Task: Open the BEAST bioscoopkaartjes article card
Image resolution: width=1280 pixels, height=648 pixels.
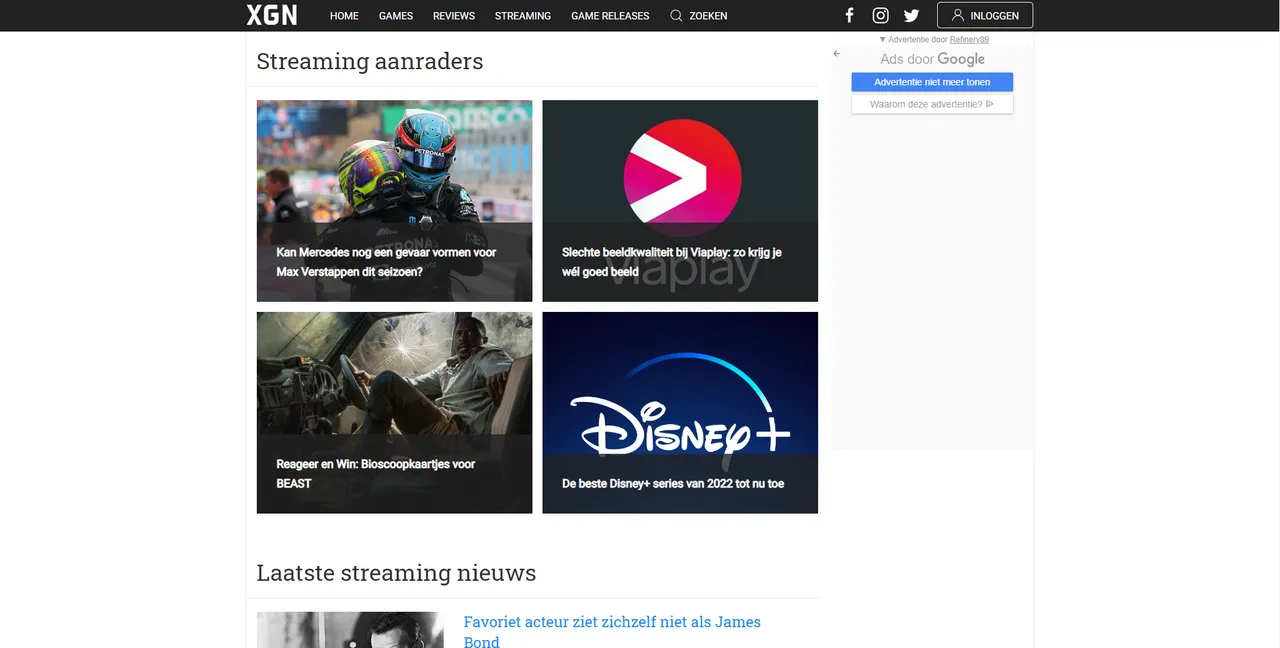Action: (394, 413)
